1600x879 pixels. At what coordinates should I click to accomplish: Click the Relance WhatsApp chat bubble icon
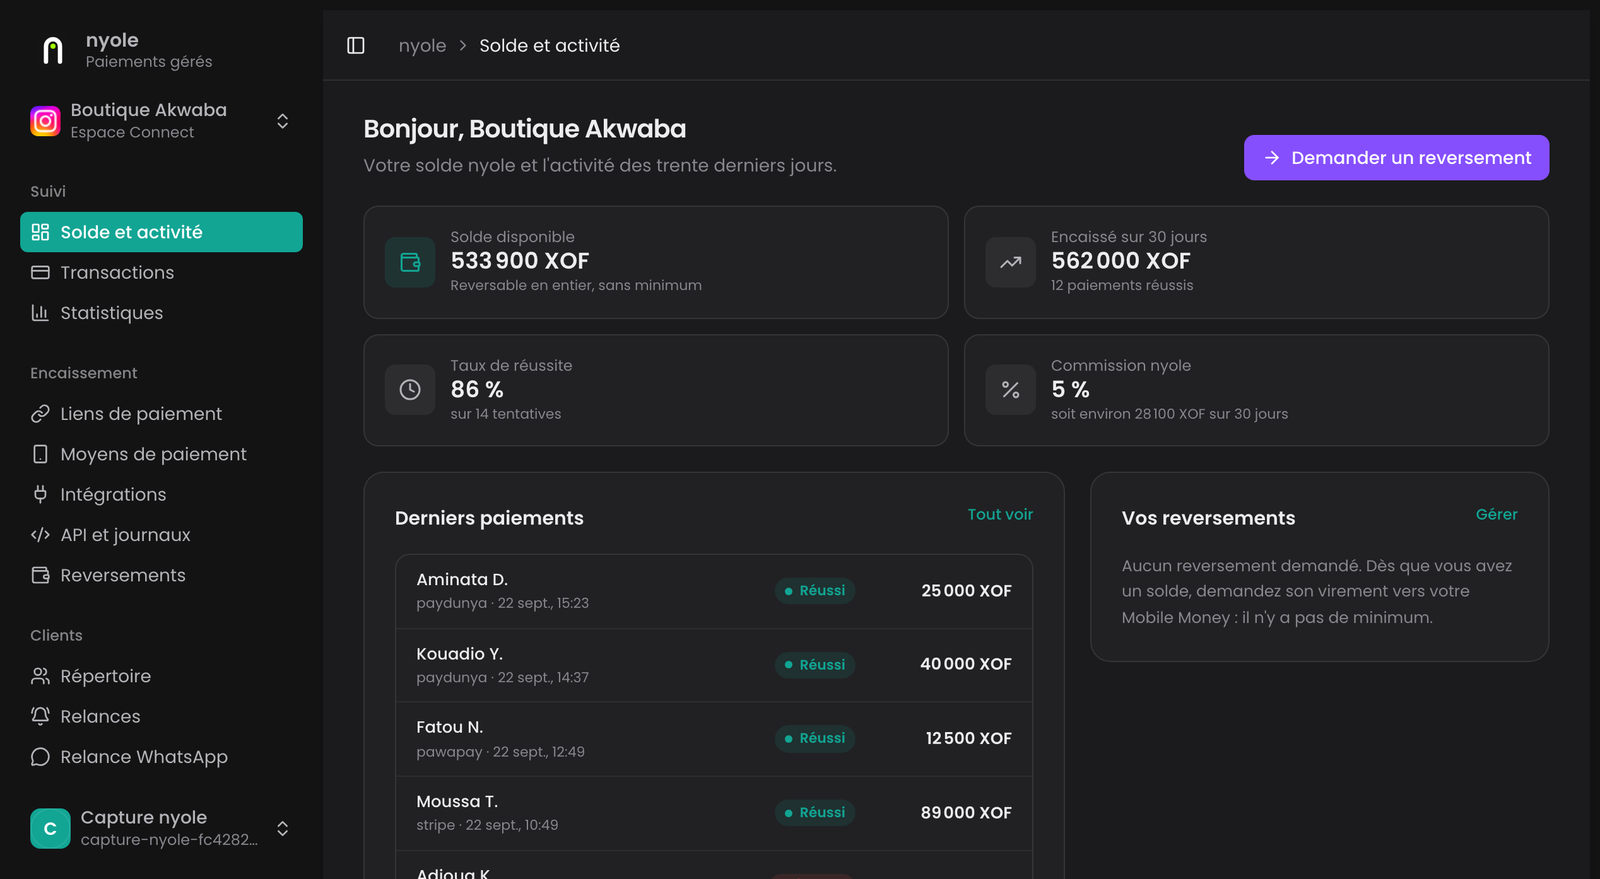(40, 757)
